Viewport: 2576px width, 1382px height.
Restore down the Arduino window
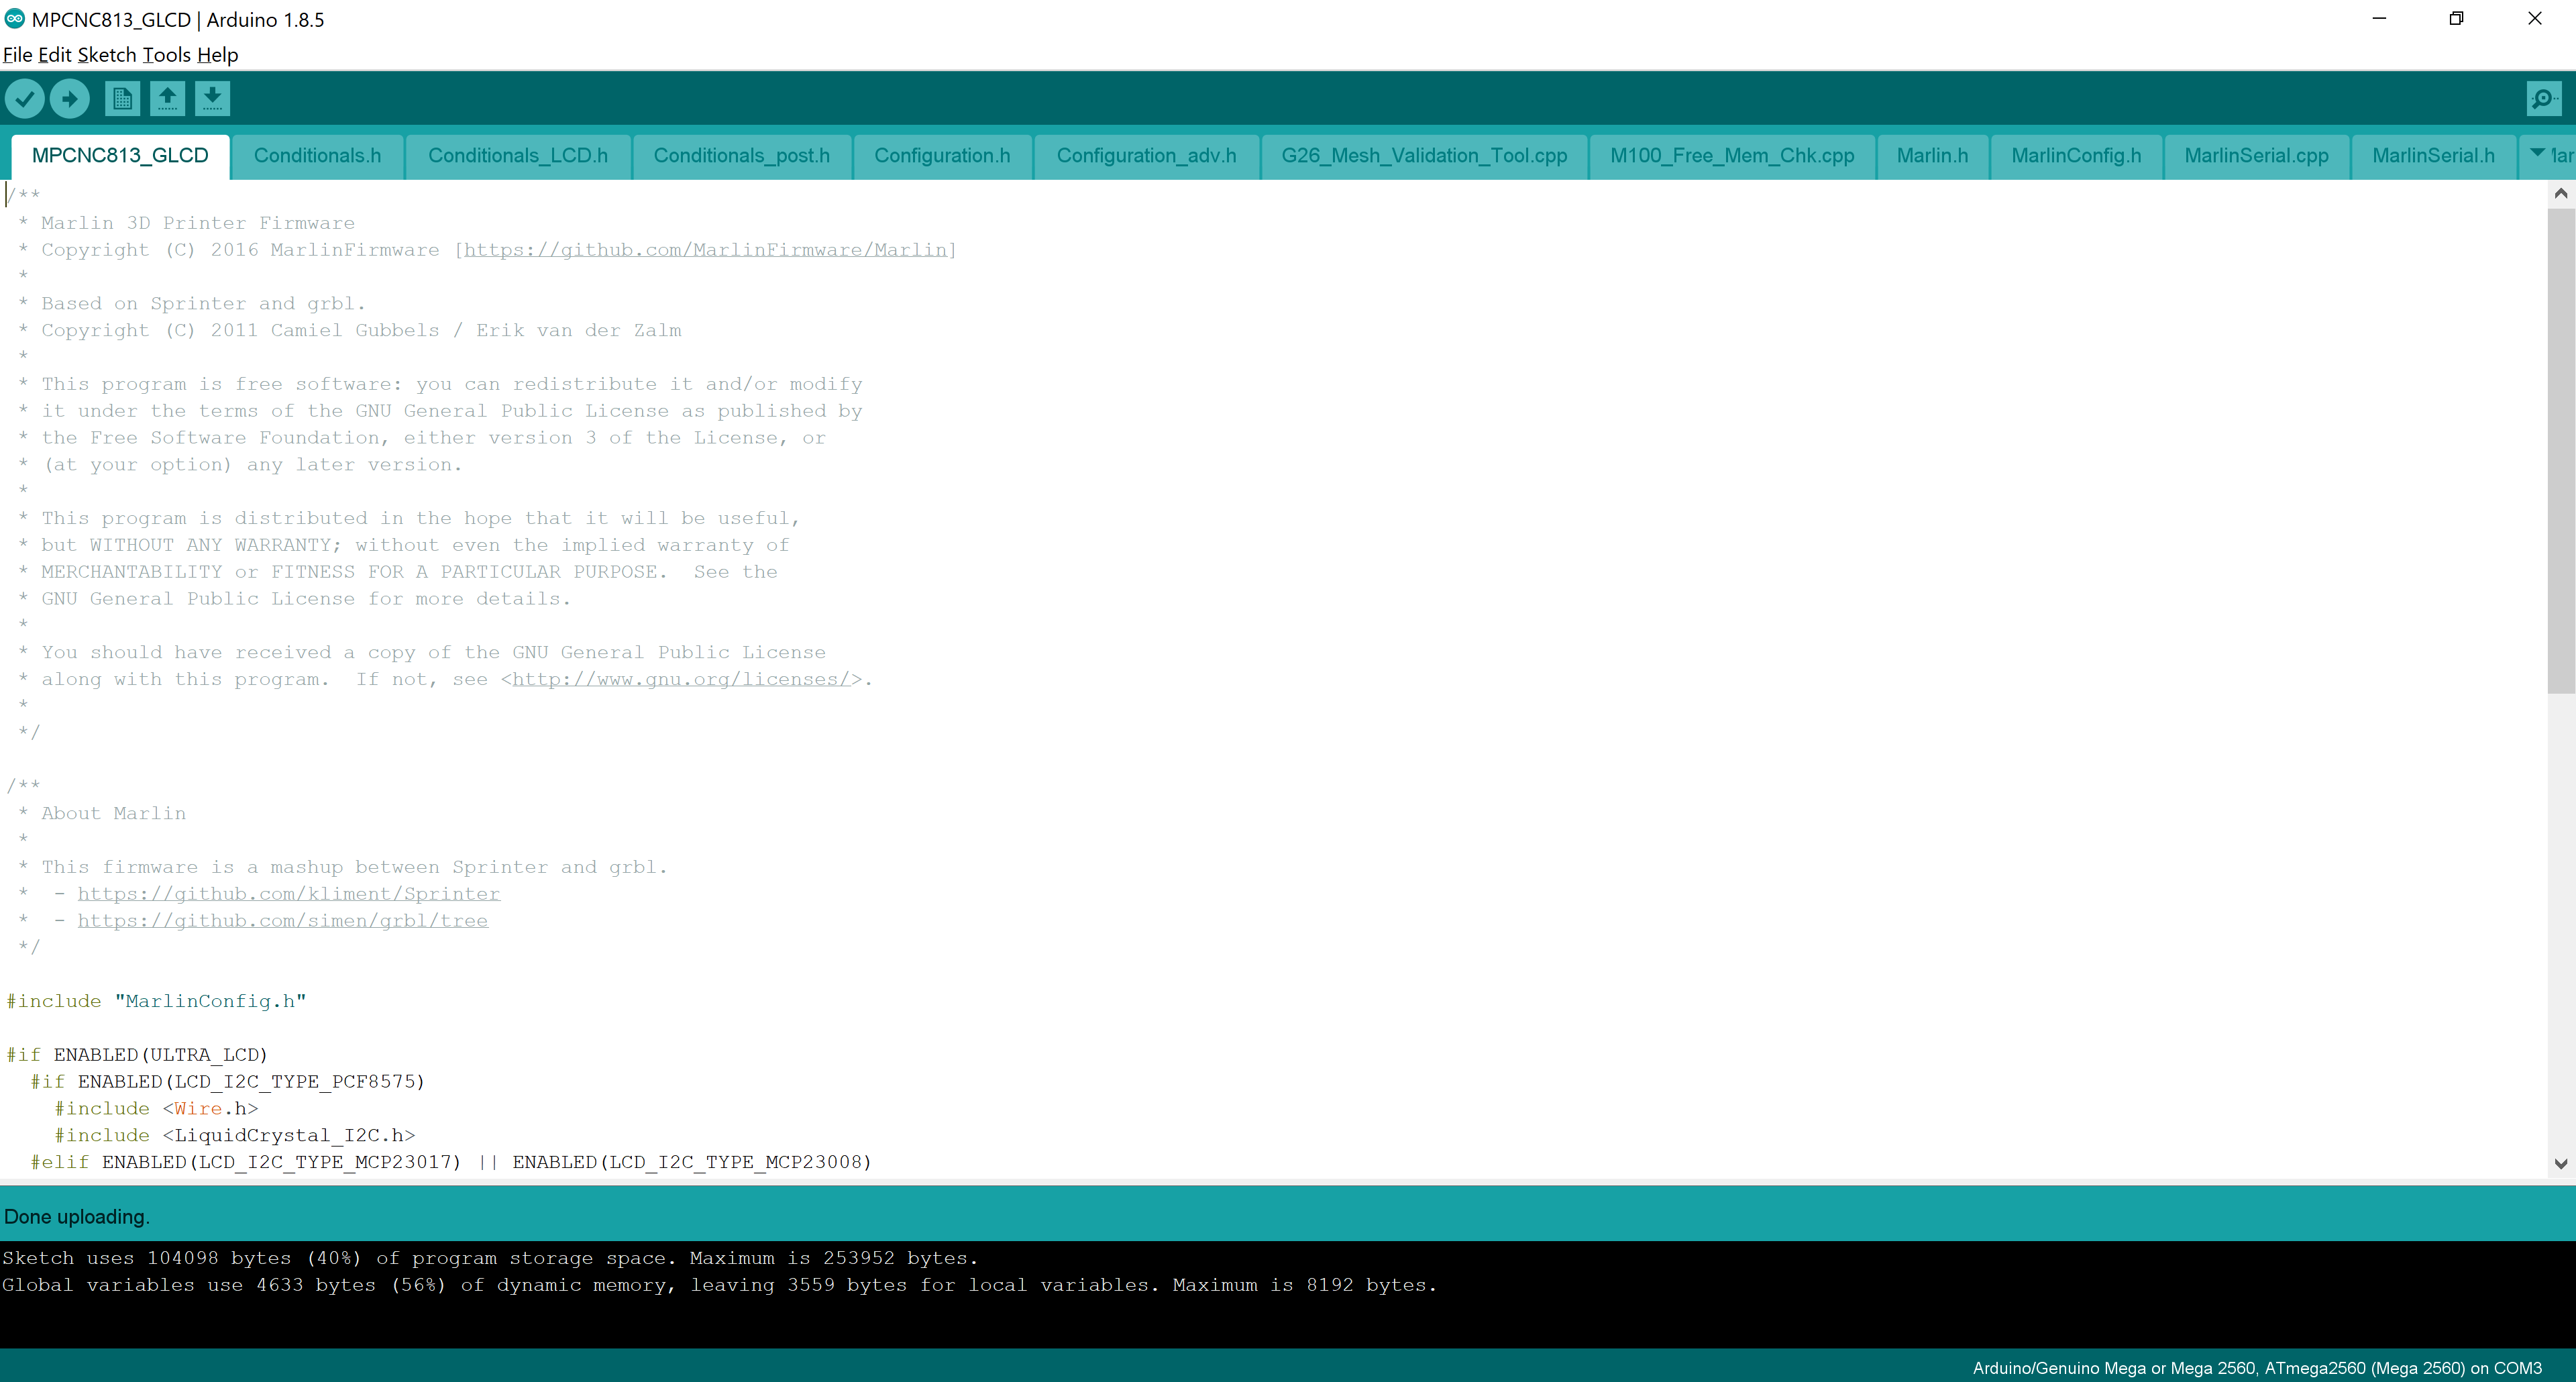[x=2456, y=18]
